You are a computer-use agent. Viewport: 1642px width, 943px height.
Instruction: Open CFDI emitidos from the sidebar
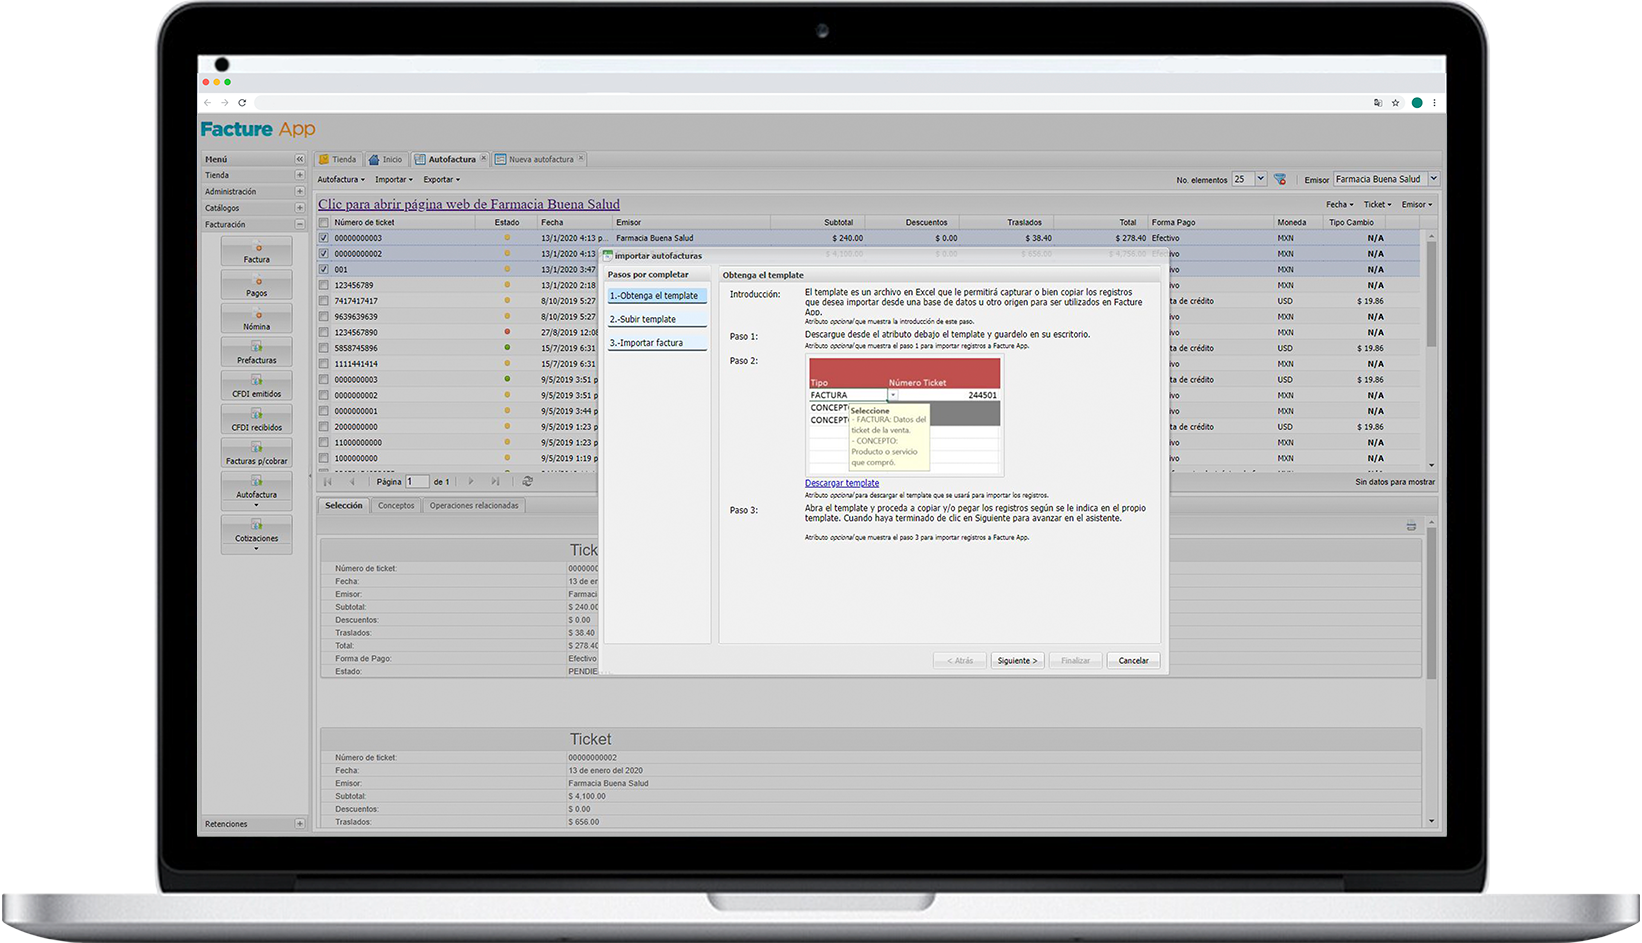point(257,386)
